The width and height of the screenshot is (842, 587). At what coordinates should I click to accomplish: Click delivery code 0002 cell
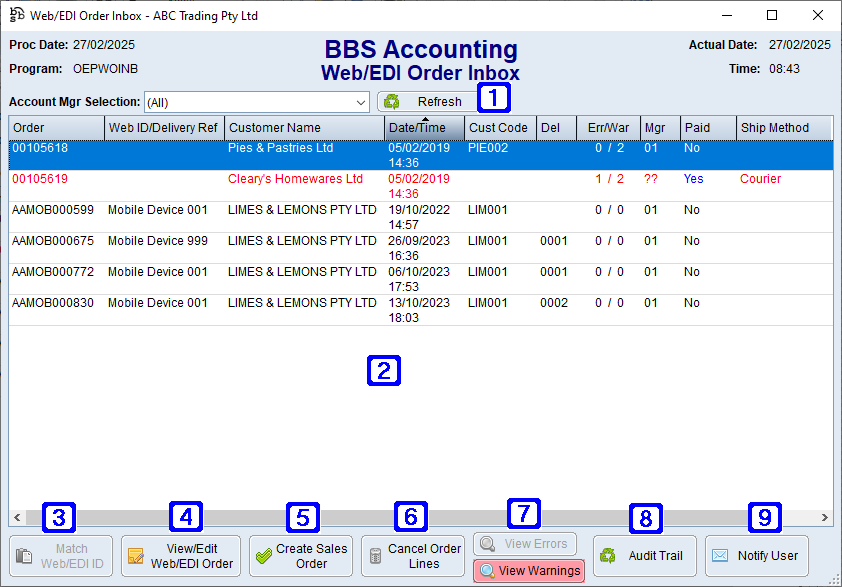point(554,303)
